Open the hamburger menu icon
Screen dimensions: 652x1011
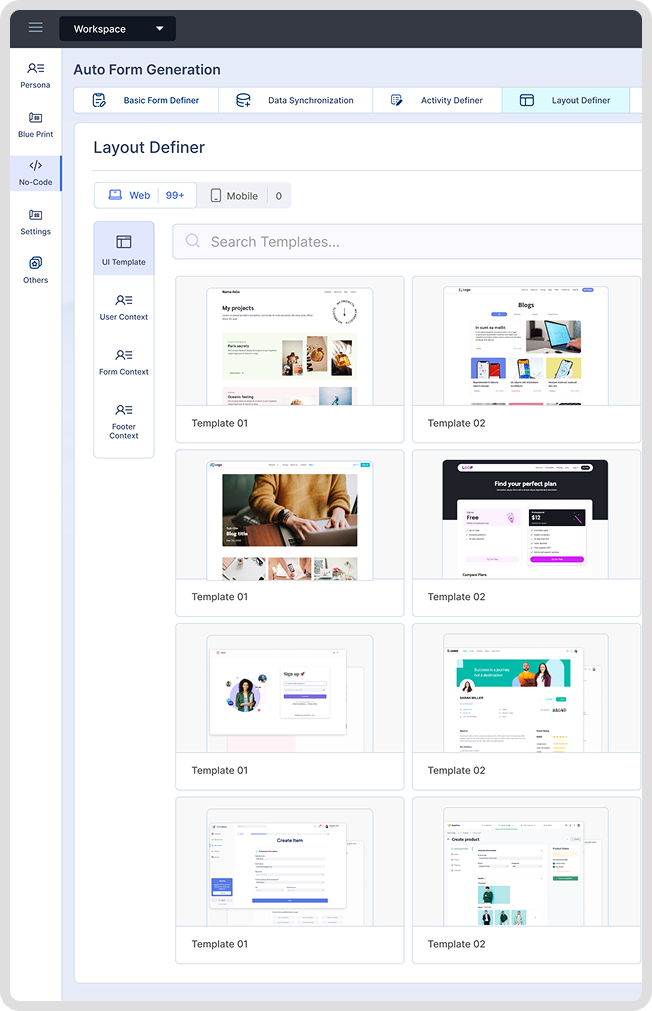point(36,28)
